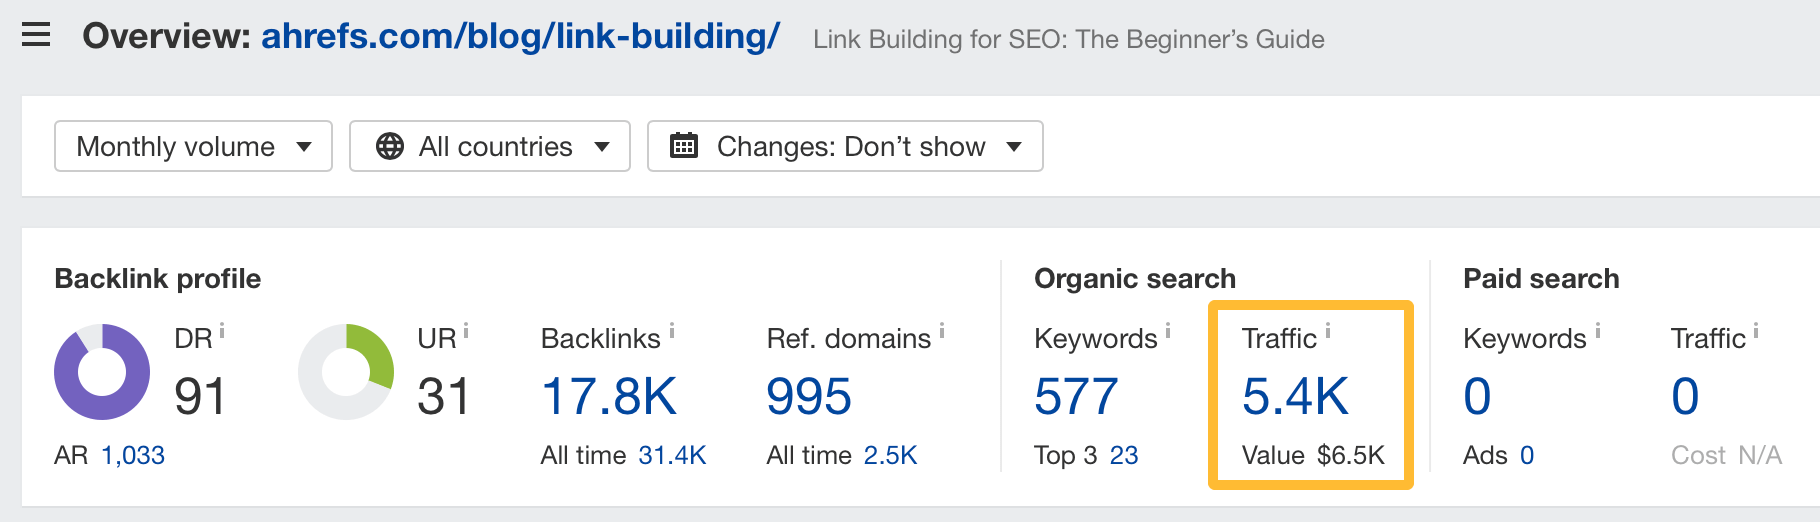Click the AR 1,033 rank link
This screenshot has height=522, width=1820.
point(132,456)
